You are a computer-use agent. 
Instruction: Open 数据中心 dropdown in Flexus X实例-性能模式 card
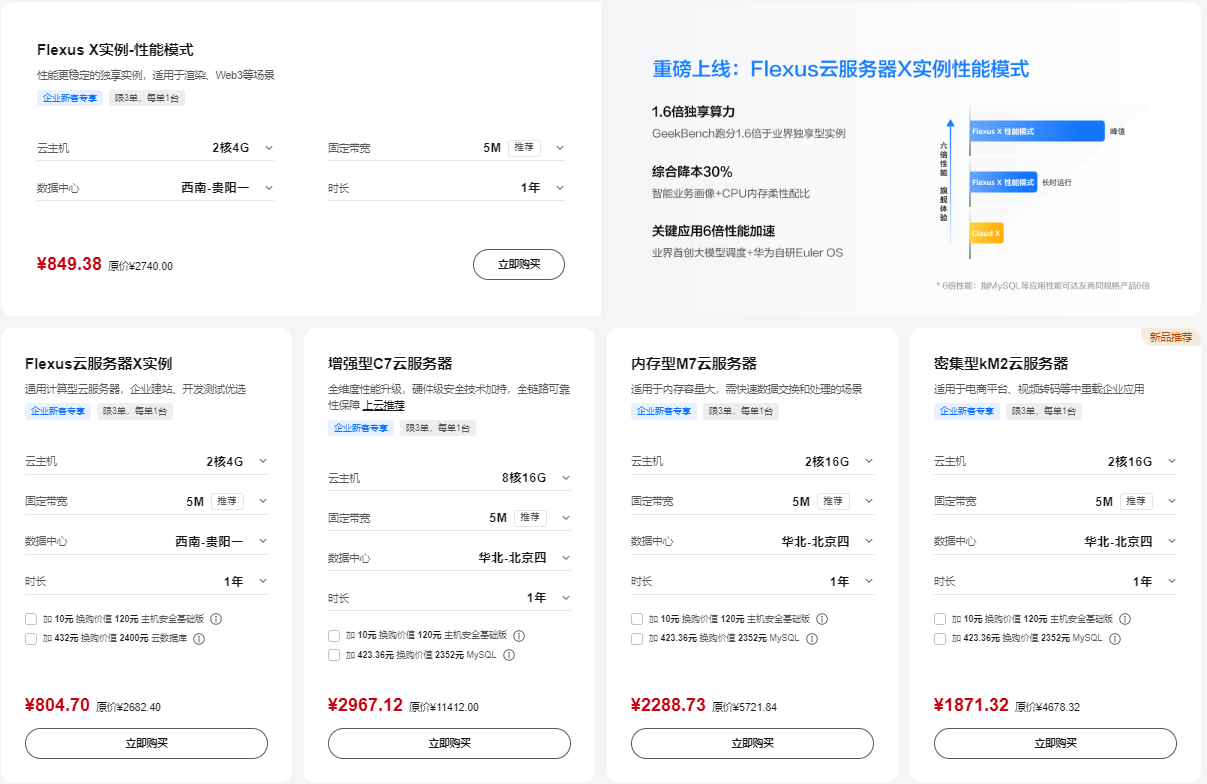155,188
